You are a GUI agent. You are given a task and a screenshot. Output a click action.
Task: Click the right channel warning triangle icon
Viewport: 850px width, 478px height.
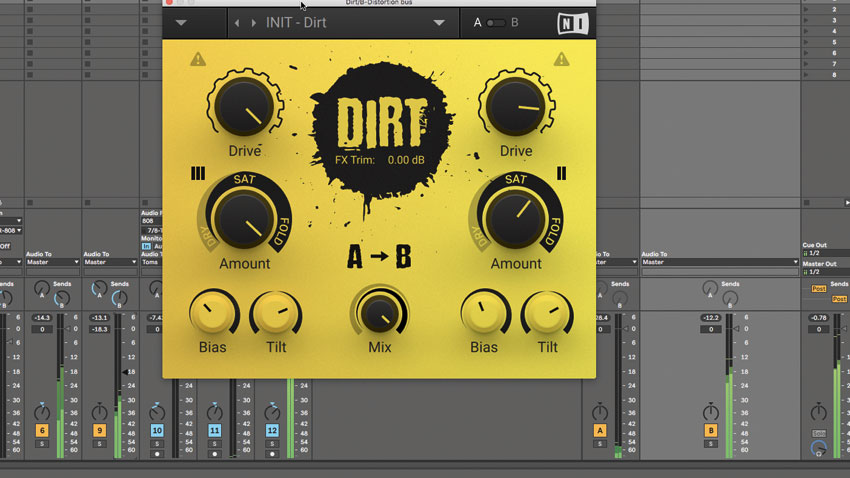tap(561, 59)
